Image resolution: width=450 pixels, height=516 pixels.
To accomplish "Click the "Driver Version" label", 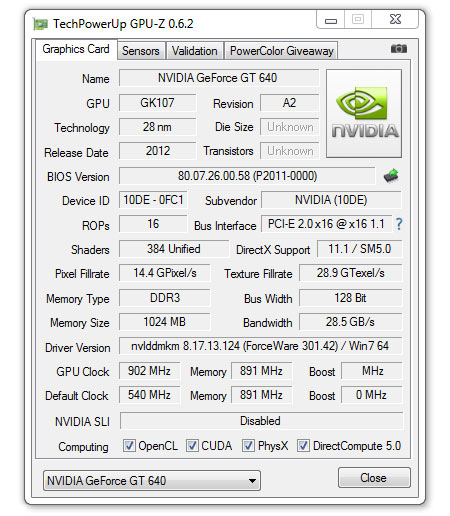I will point(78,348).
